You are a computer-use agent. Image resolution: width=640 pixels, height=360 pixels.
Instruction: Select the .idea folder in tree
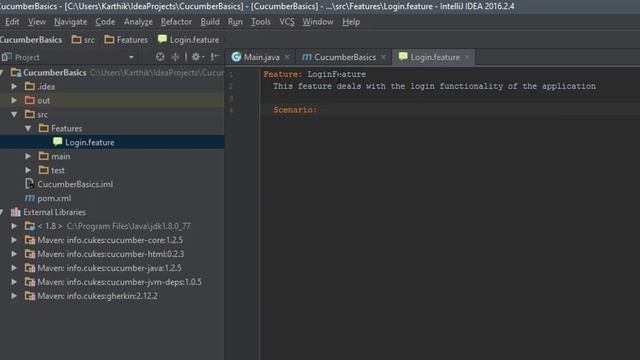(x=46, y=87)
